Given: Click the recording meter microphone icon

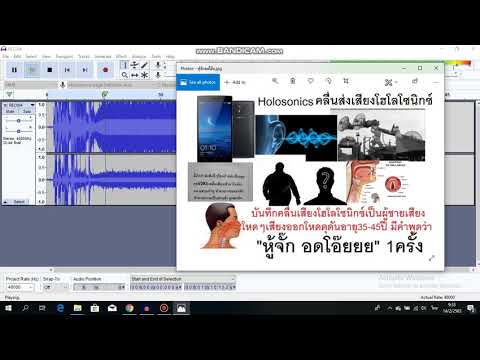Looking at the screenshot, I should click(x=158, y=65).
